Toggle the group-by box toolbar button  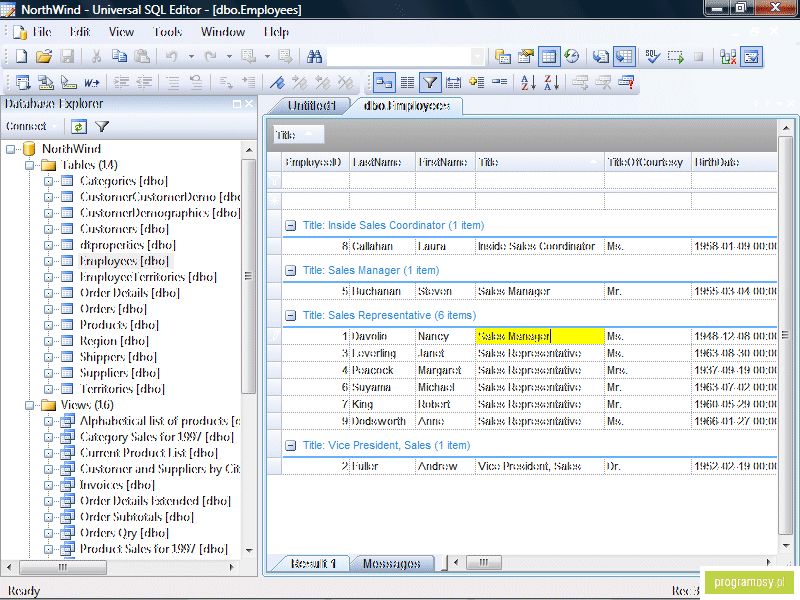click(384, 82)
